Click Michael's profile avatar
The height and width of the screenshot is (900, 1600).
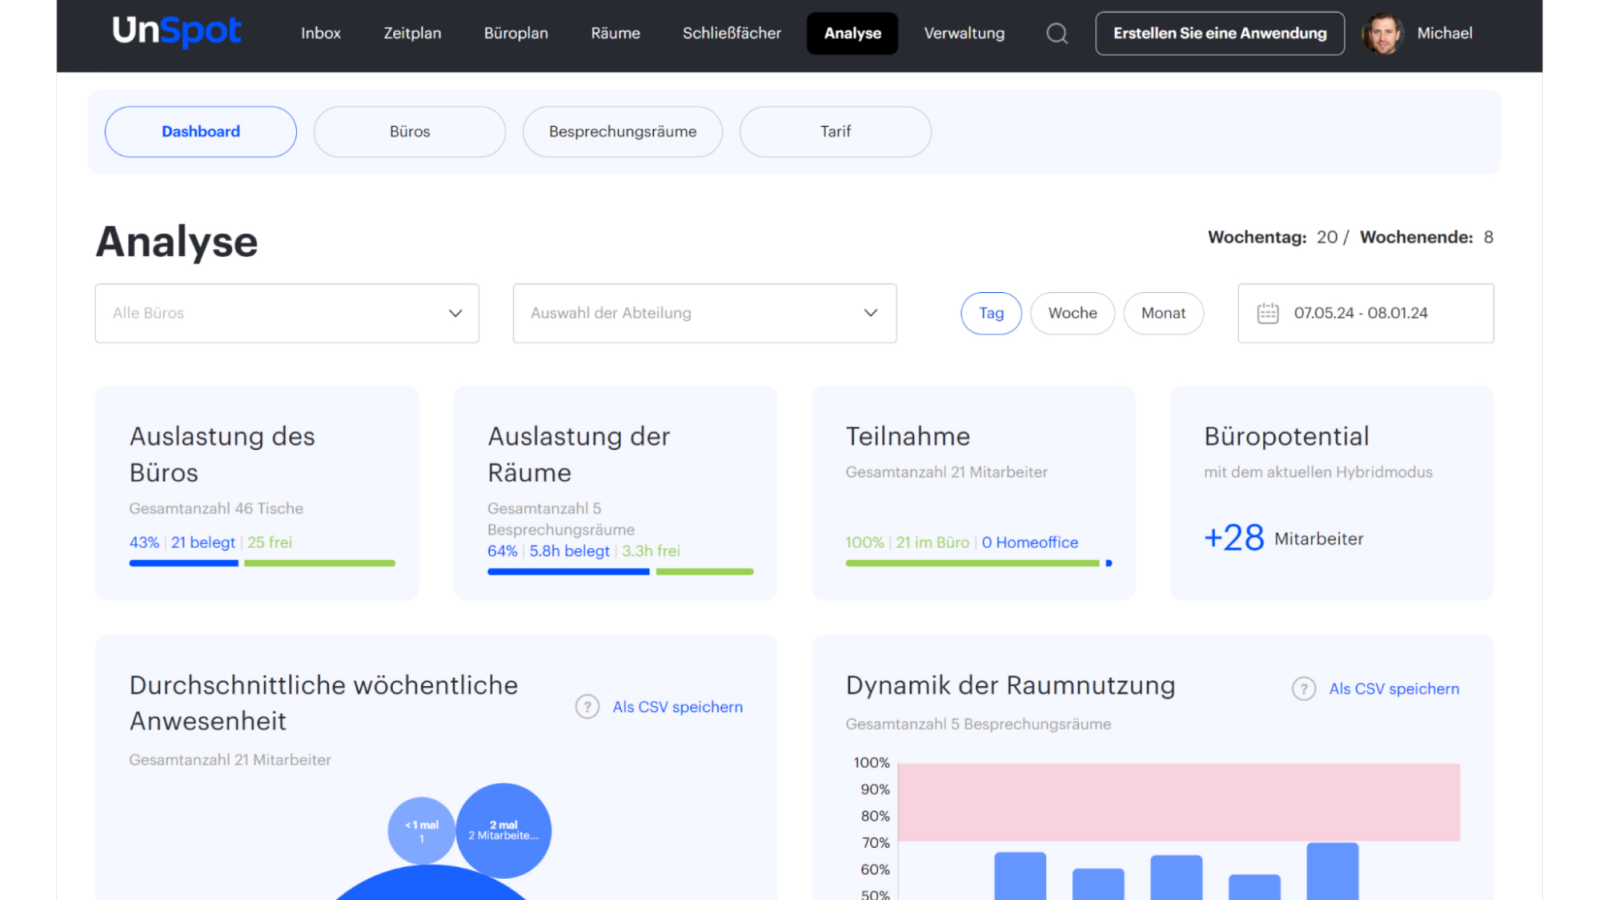click(x=1383, y=33)
